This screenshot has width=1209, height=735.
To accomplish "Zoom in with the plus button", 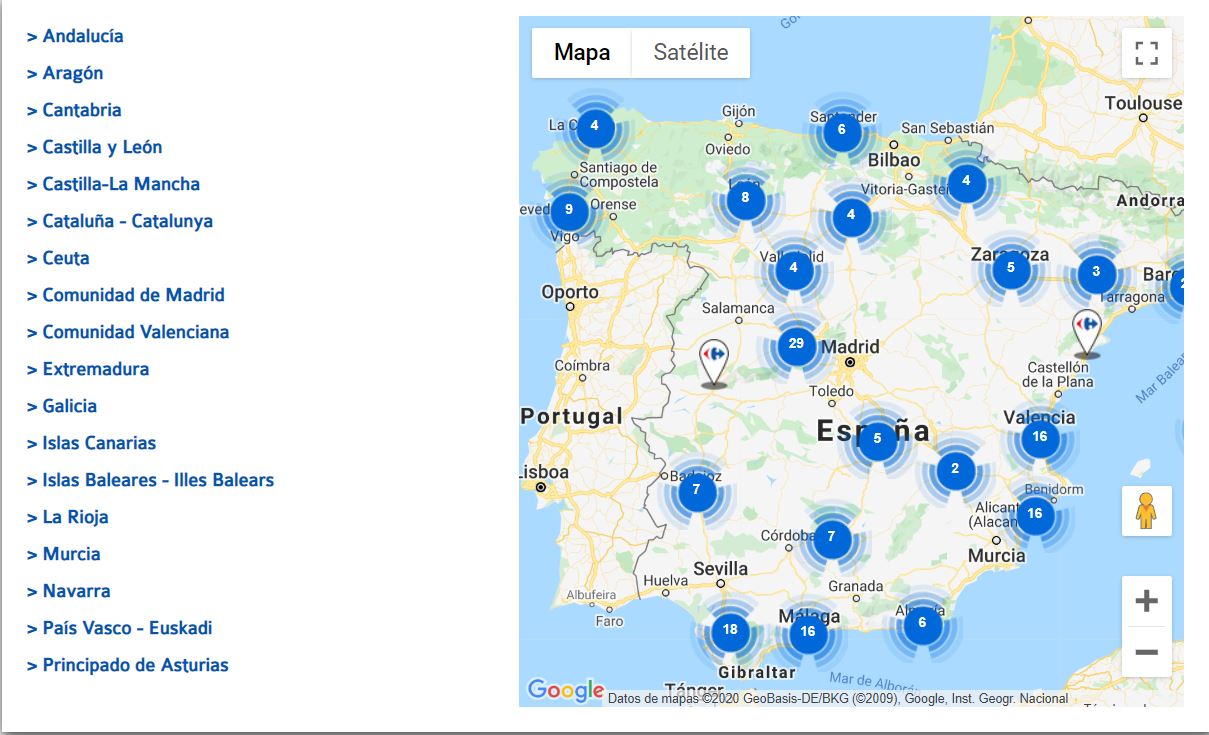I will 1146,601.
